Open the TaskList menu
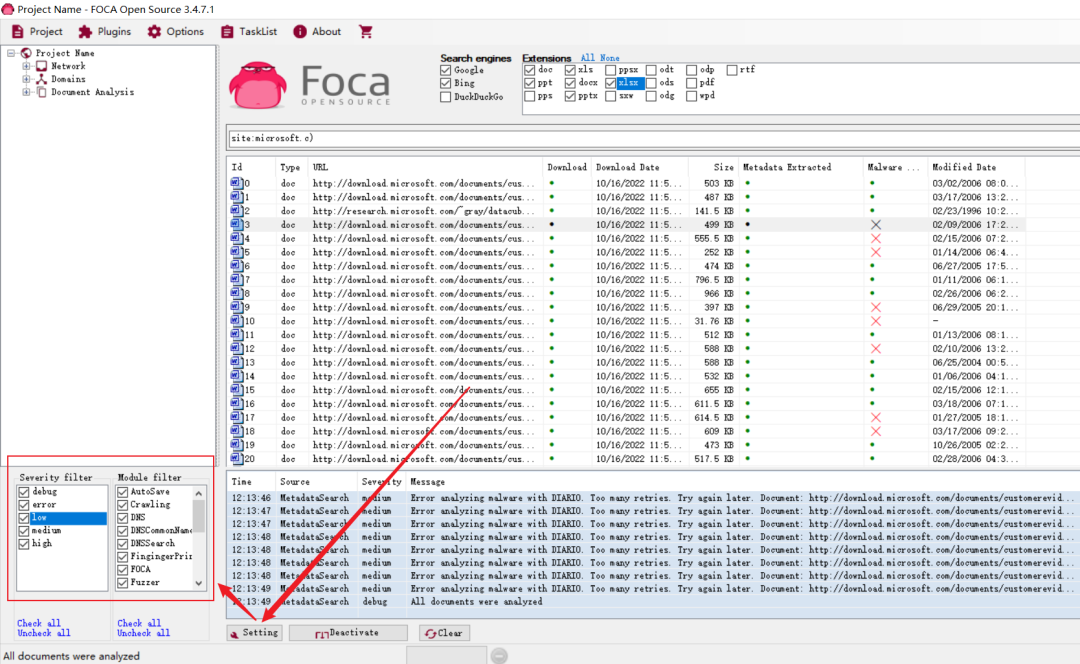 pyautogui.click(x=249, y=32)
